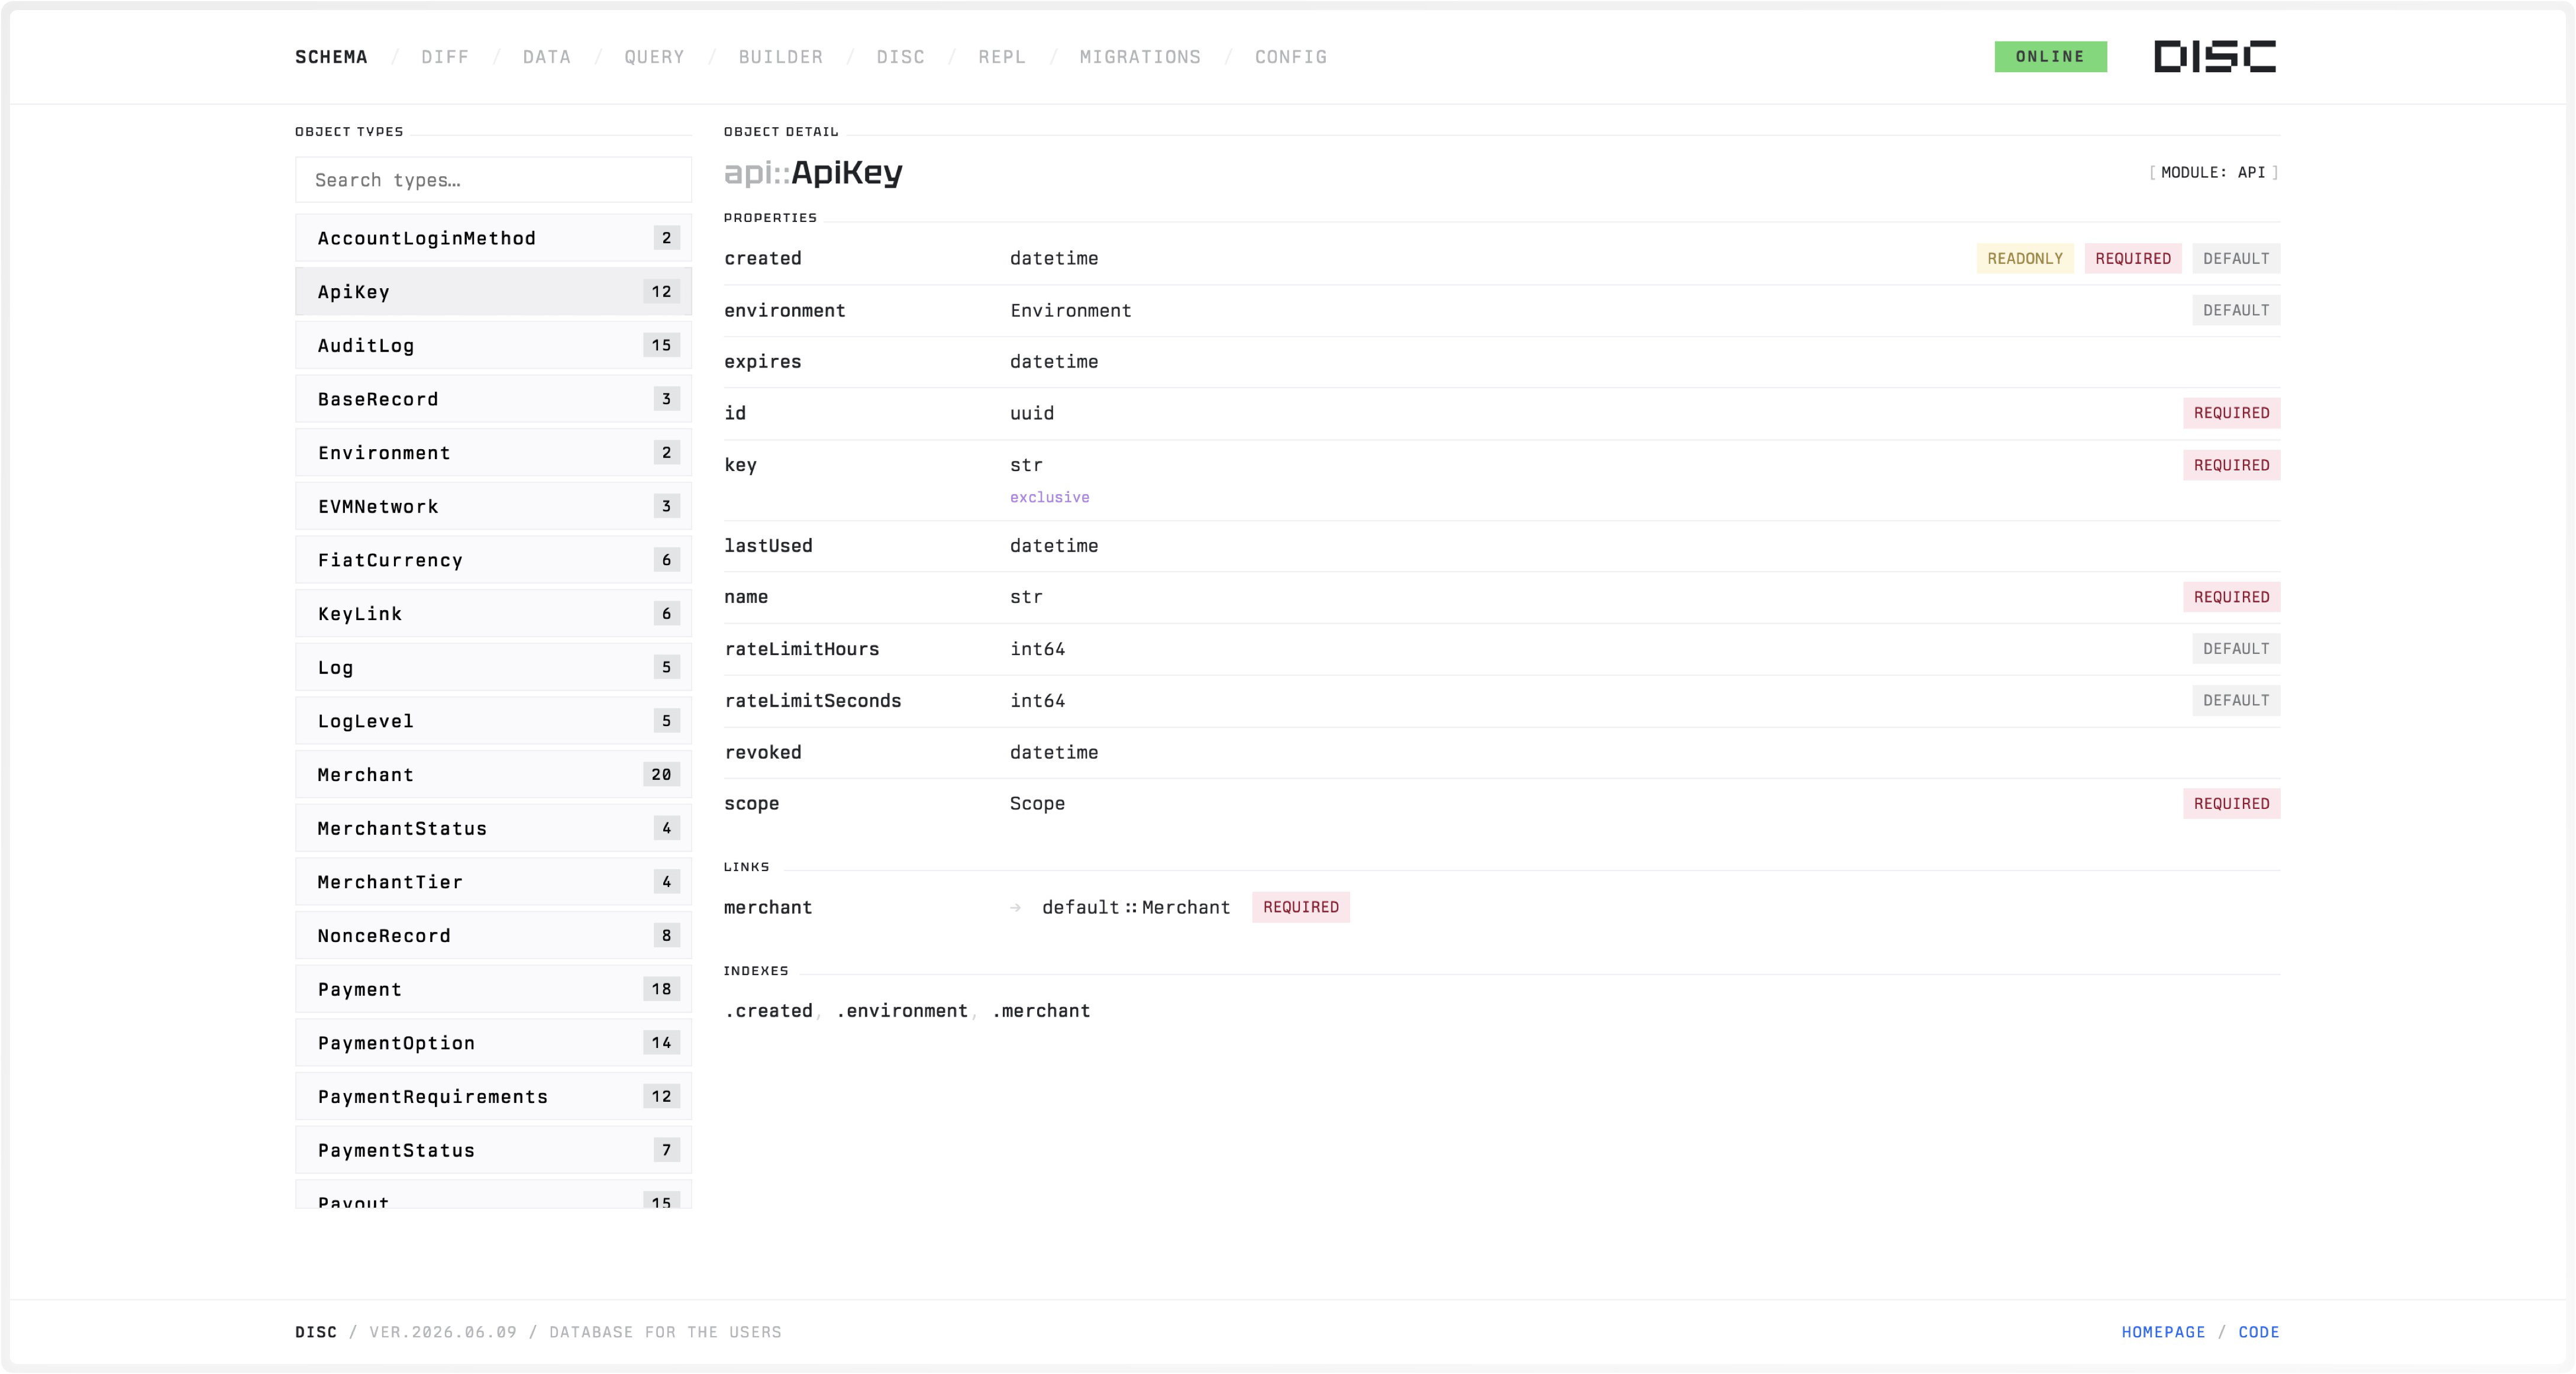This screenshot has height=1374, width=2576.
Task: Click the MODULE: API label
Action: coord(2213,173)
